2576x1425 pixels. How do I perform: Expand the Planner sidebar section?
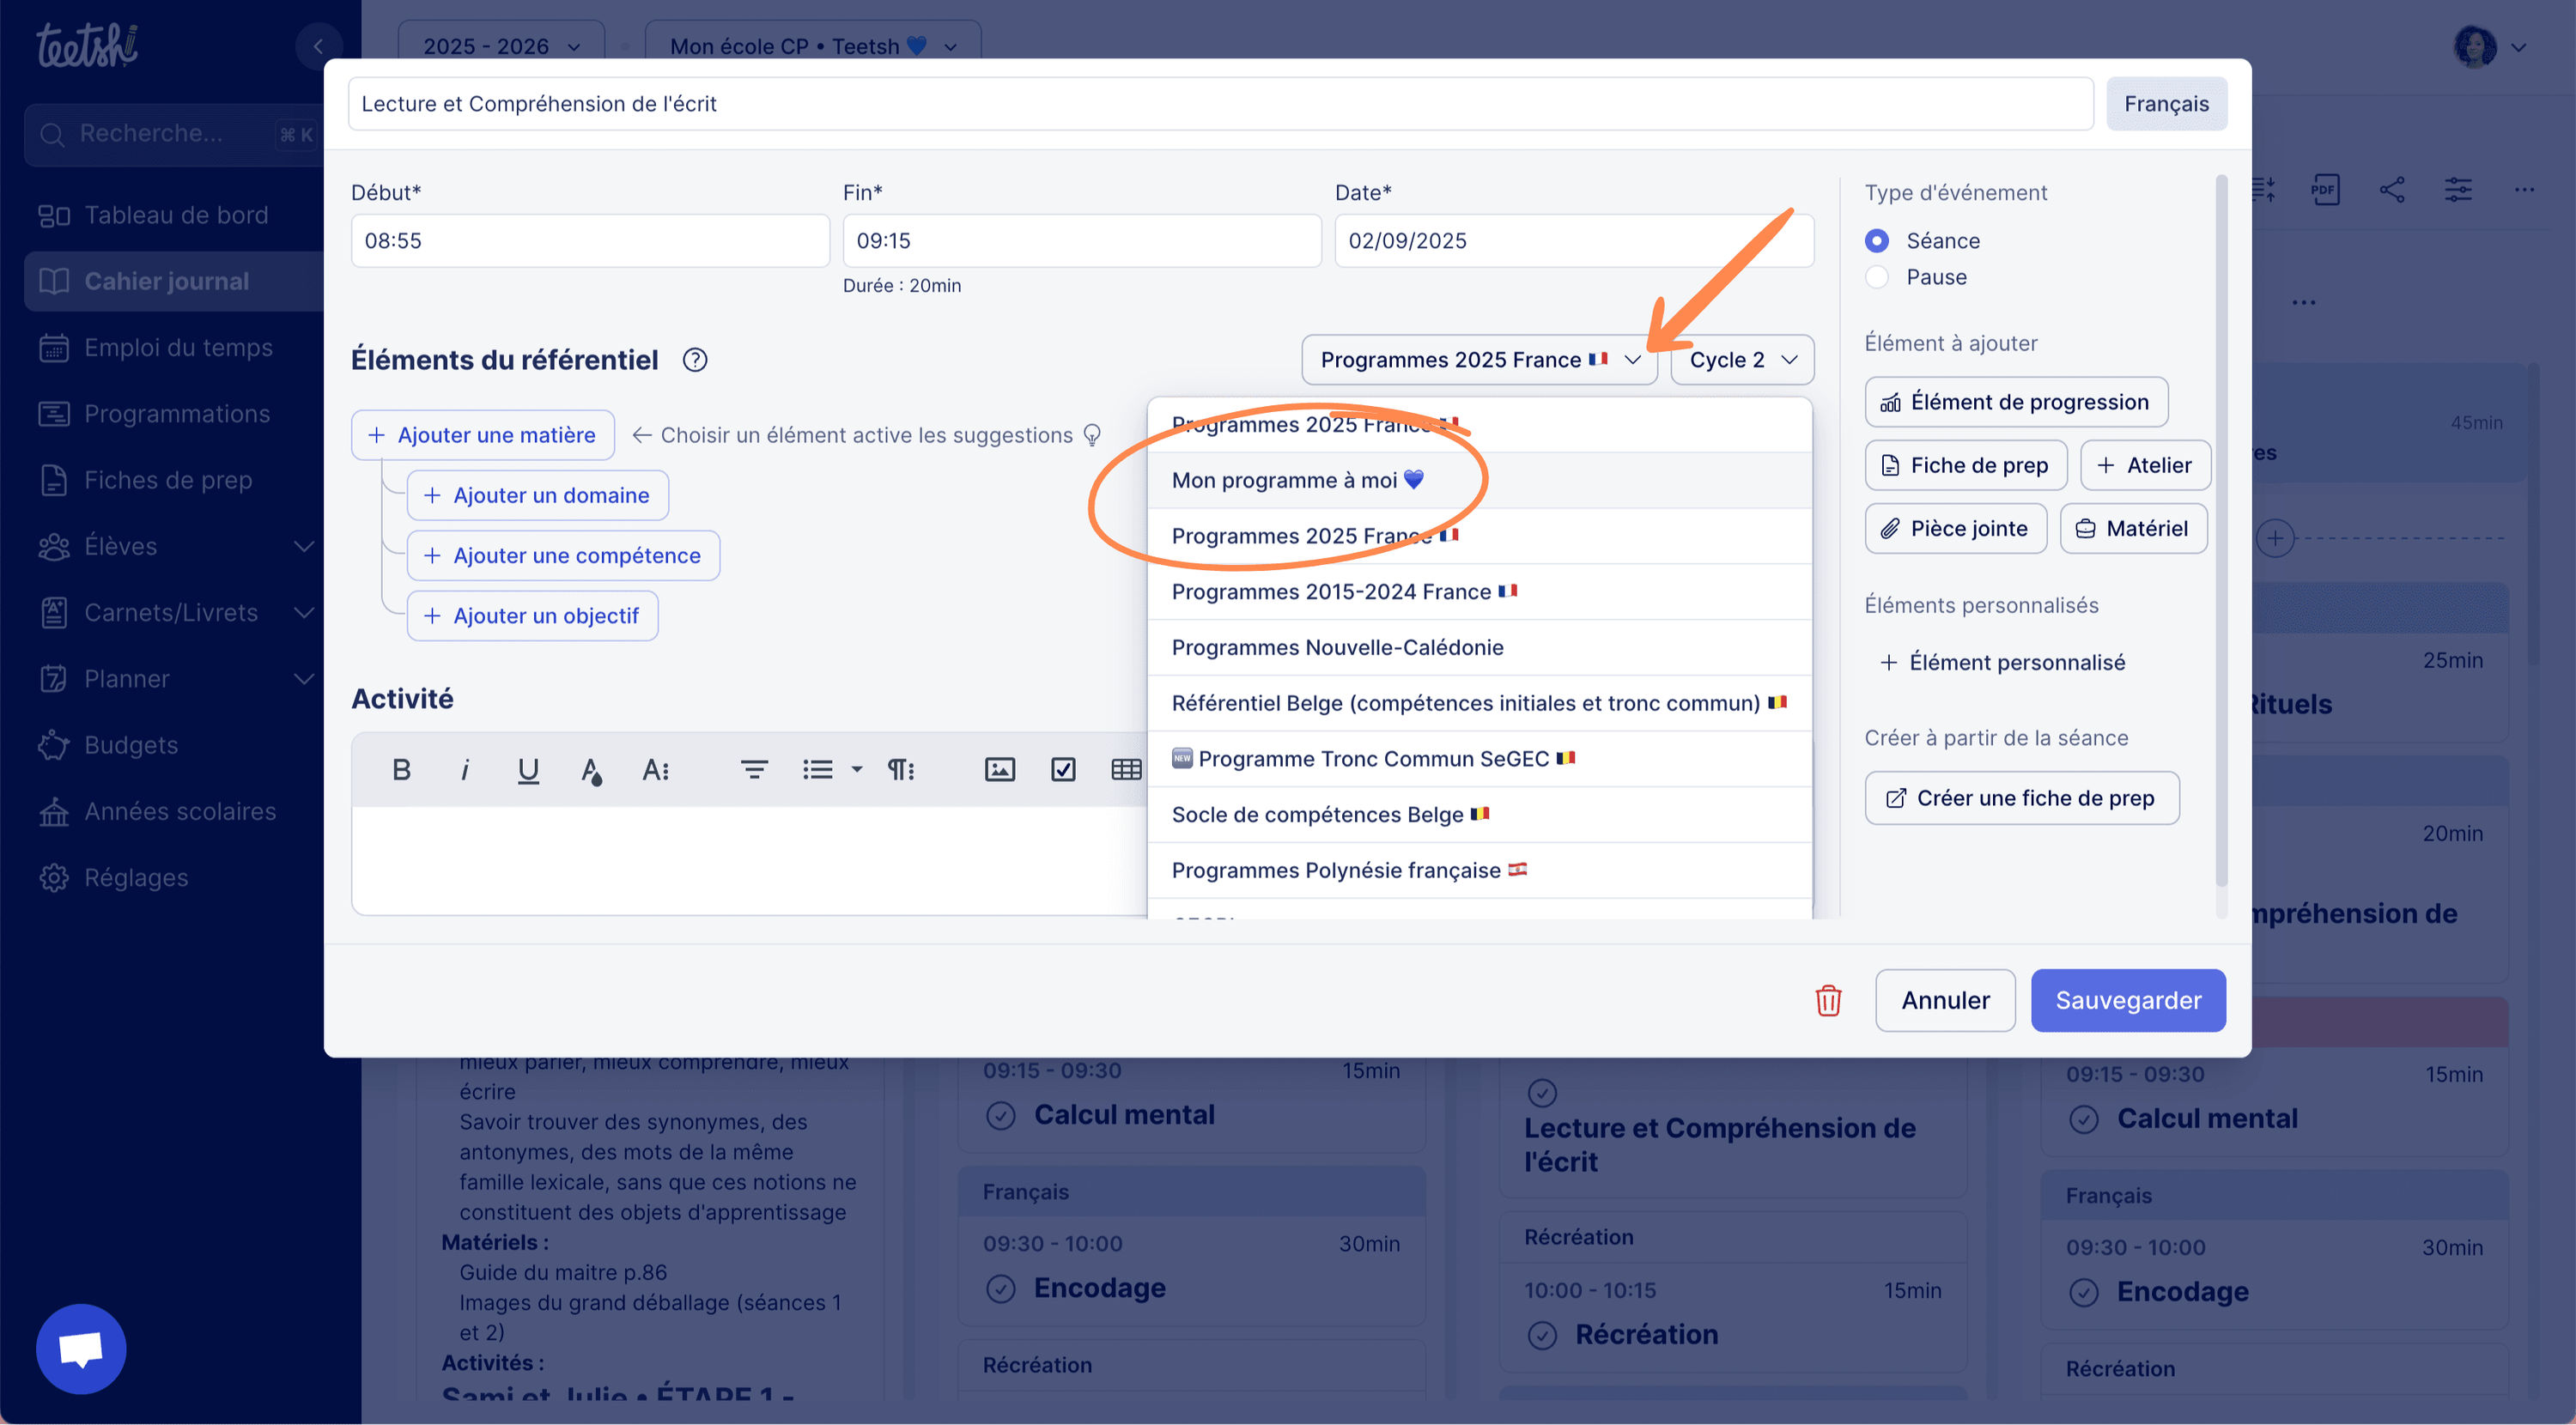[x=303, y=679]
